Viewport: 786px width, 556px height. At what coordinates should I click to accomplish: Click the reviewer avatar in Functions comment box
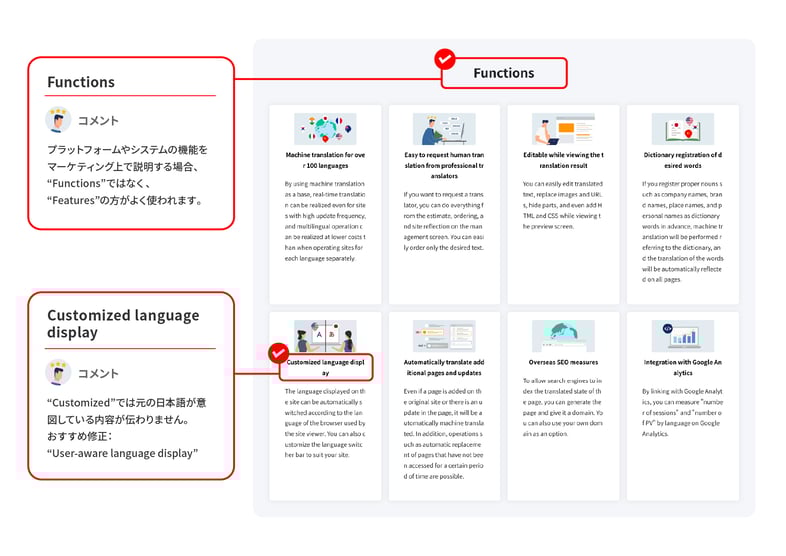[58, 120]
